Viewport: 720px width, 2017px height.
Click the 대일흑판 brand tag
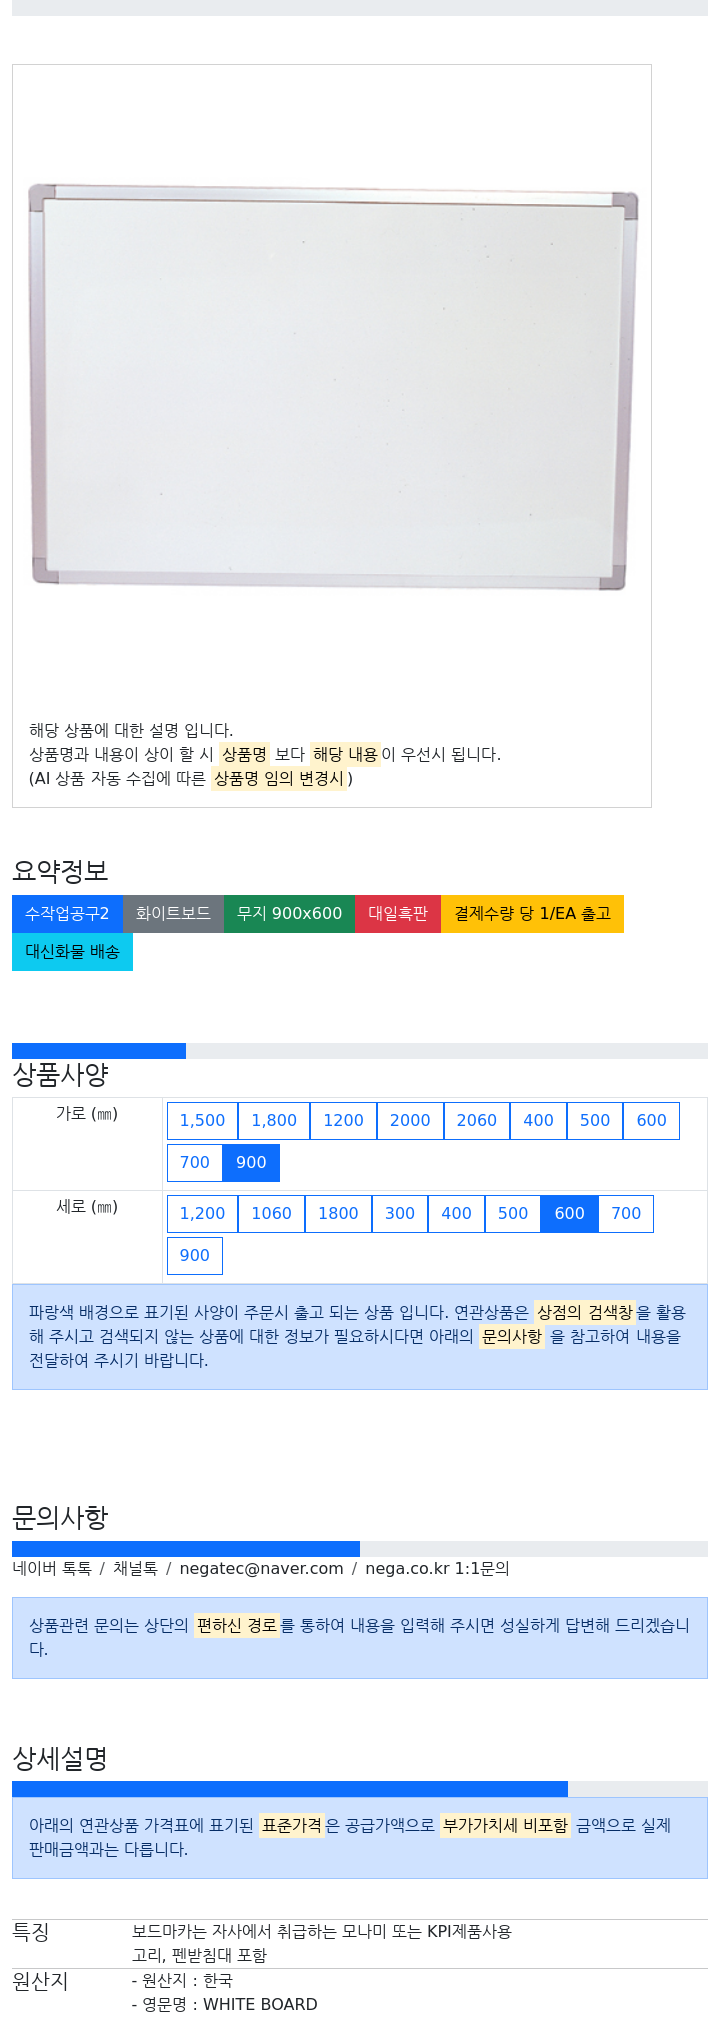click(398, 914)
